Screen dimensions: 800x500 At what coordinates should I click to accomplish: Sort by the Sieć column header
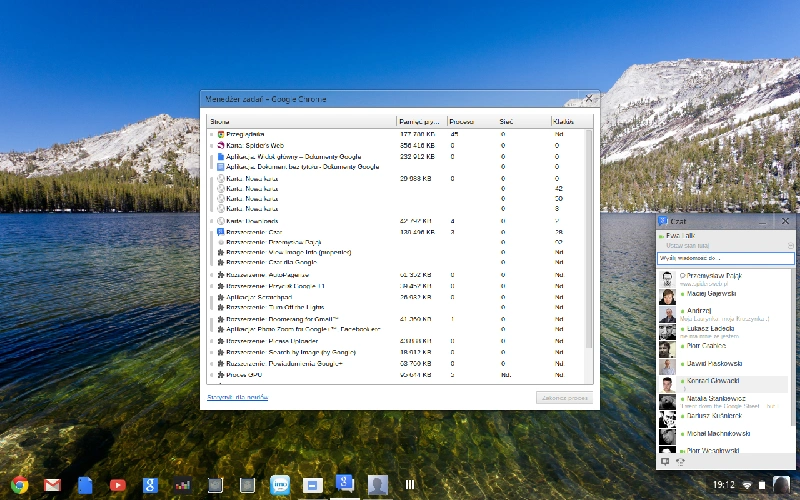(506, 121)
